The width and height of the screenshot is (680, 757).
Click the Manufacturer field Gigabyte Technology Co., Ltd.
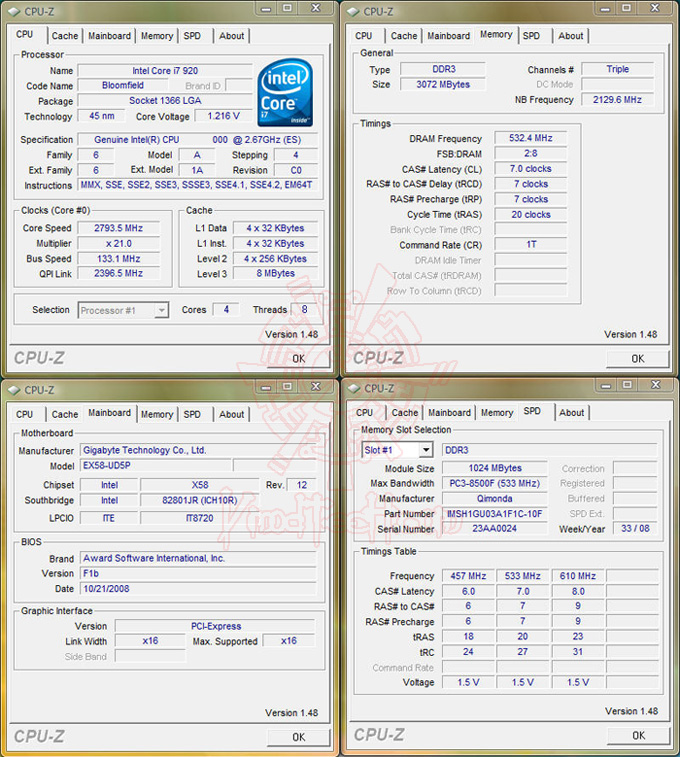198,450
